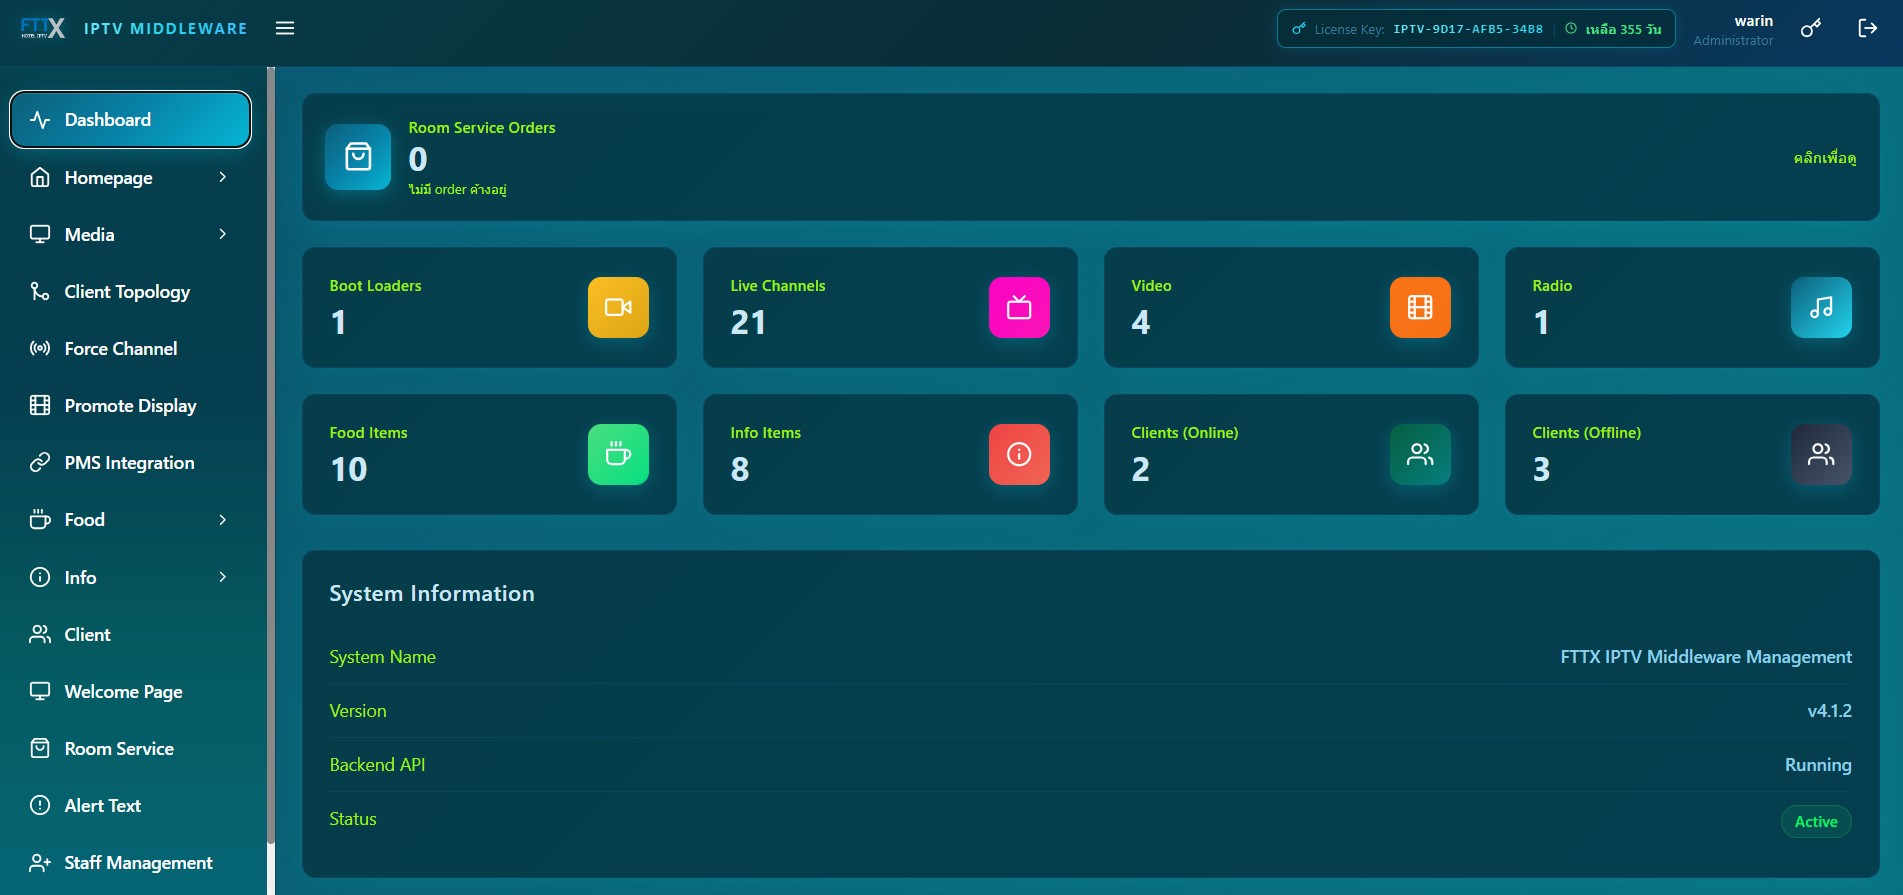Image resolution: width=1903 pixels, height=895 pixels.
Task: Click the logout icon in header
Action: 1867,28
